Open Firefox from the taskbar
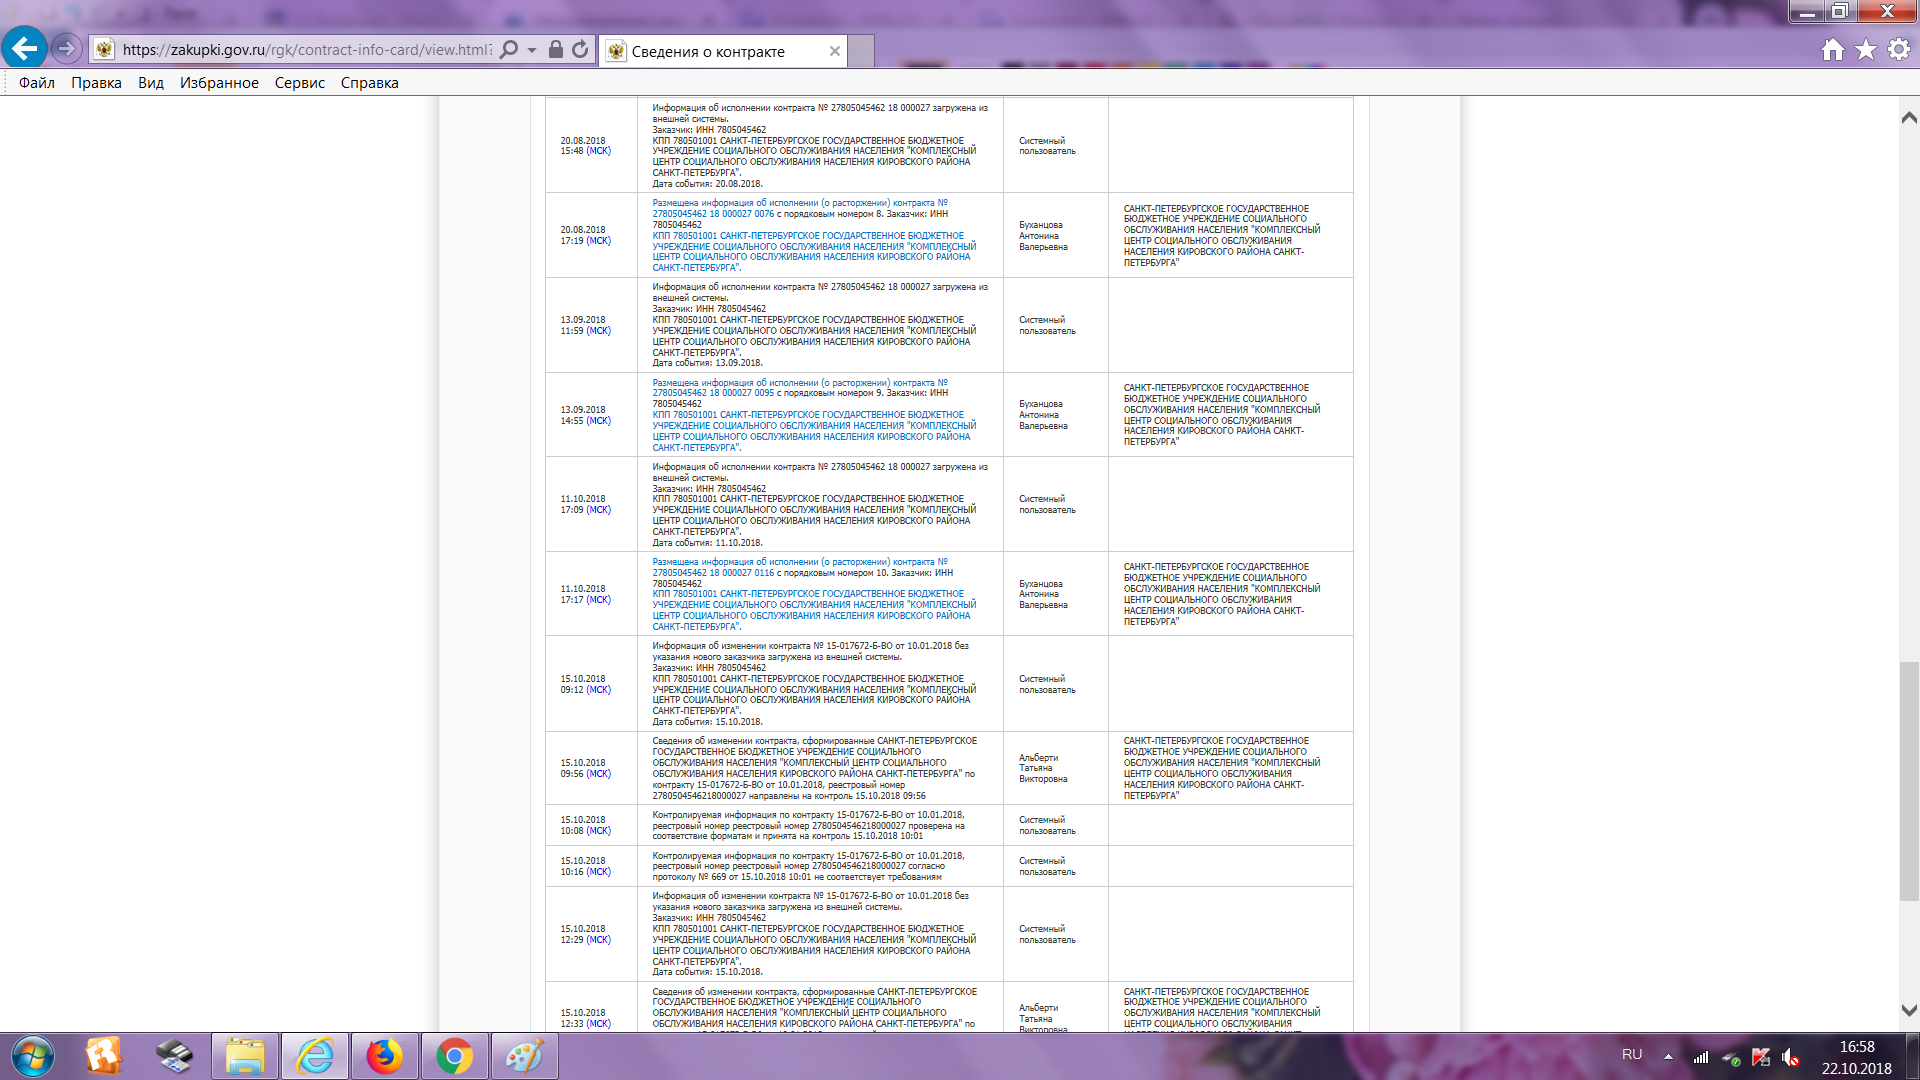 384,1056
